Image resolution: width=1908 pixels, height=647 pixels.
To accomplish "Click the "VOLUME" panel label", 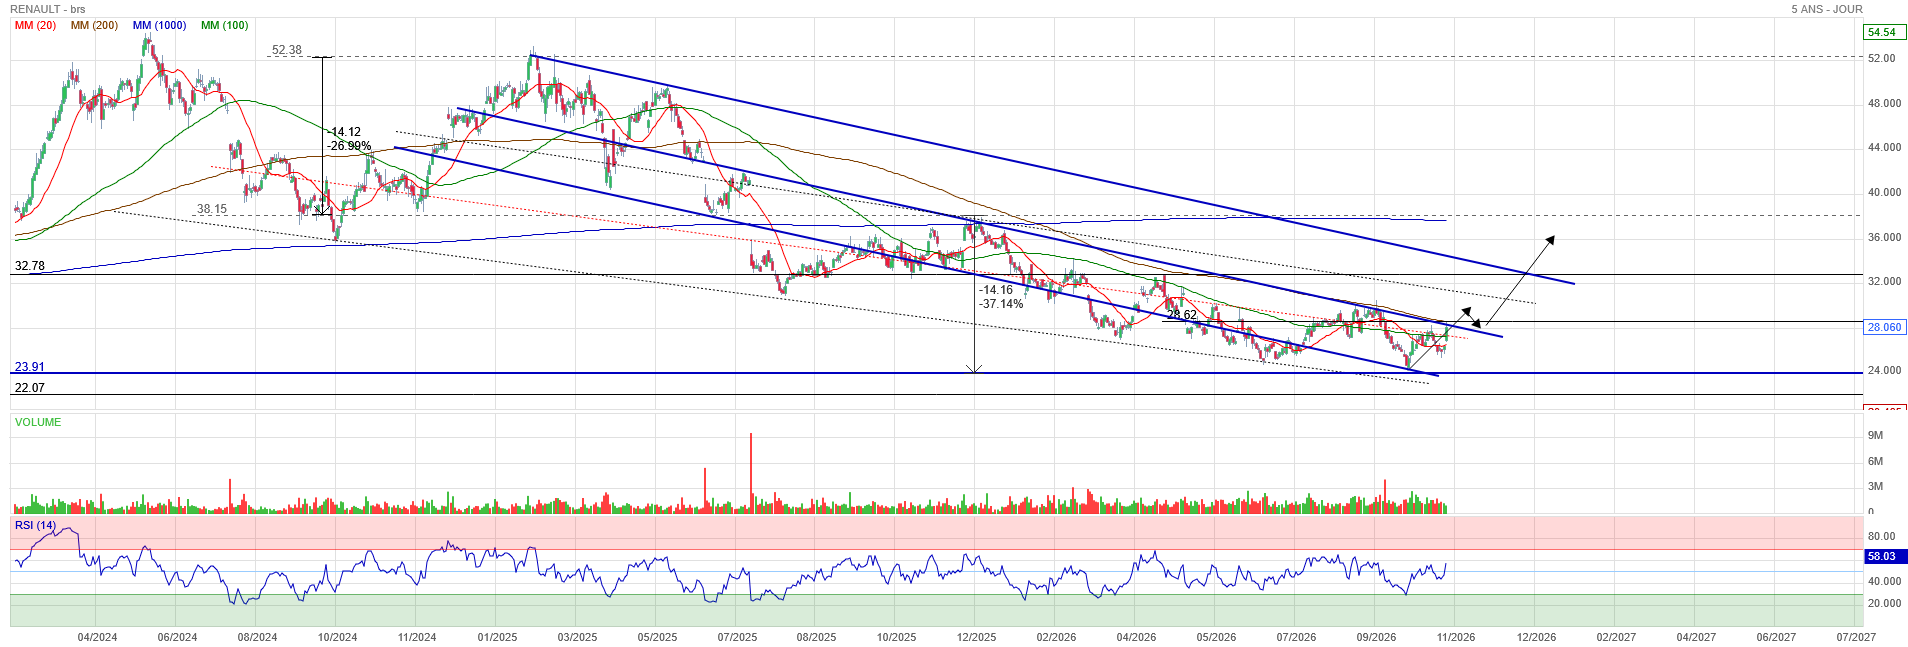I will pyautogui.click(x=38, y=422).
